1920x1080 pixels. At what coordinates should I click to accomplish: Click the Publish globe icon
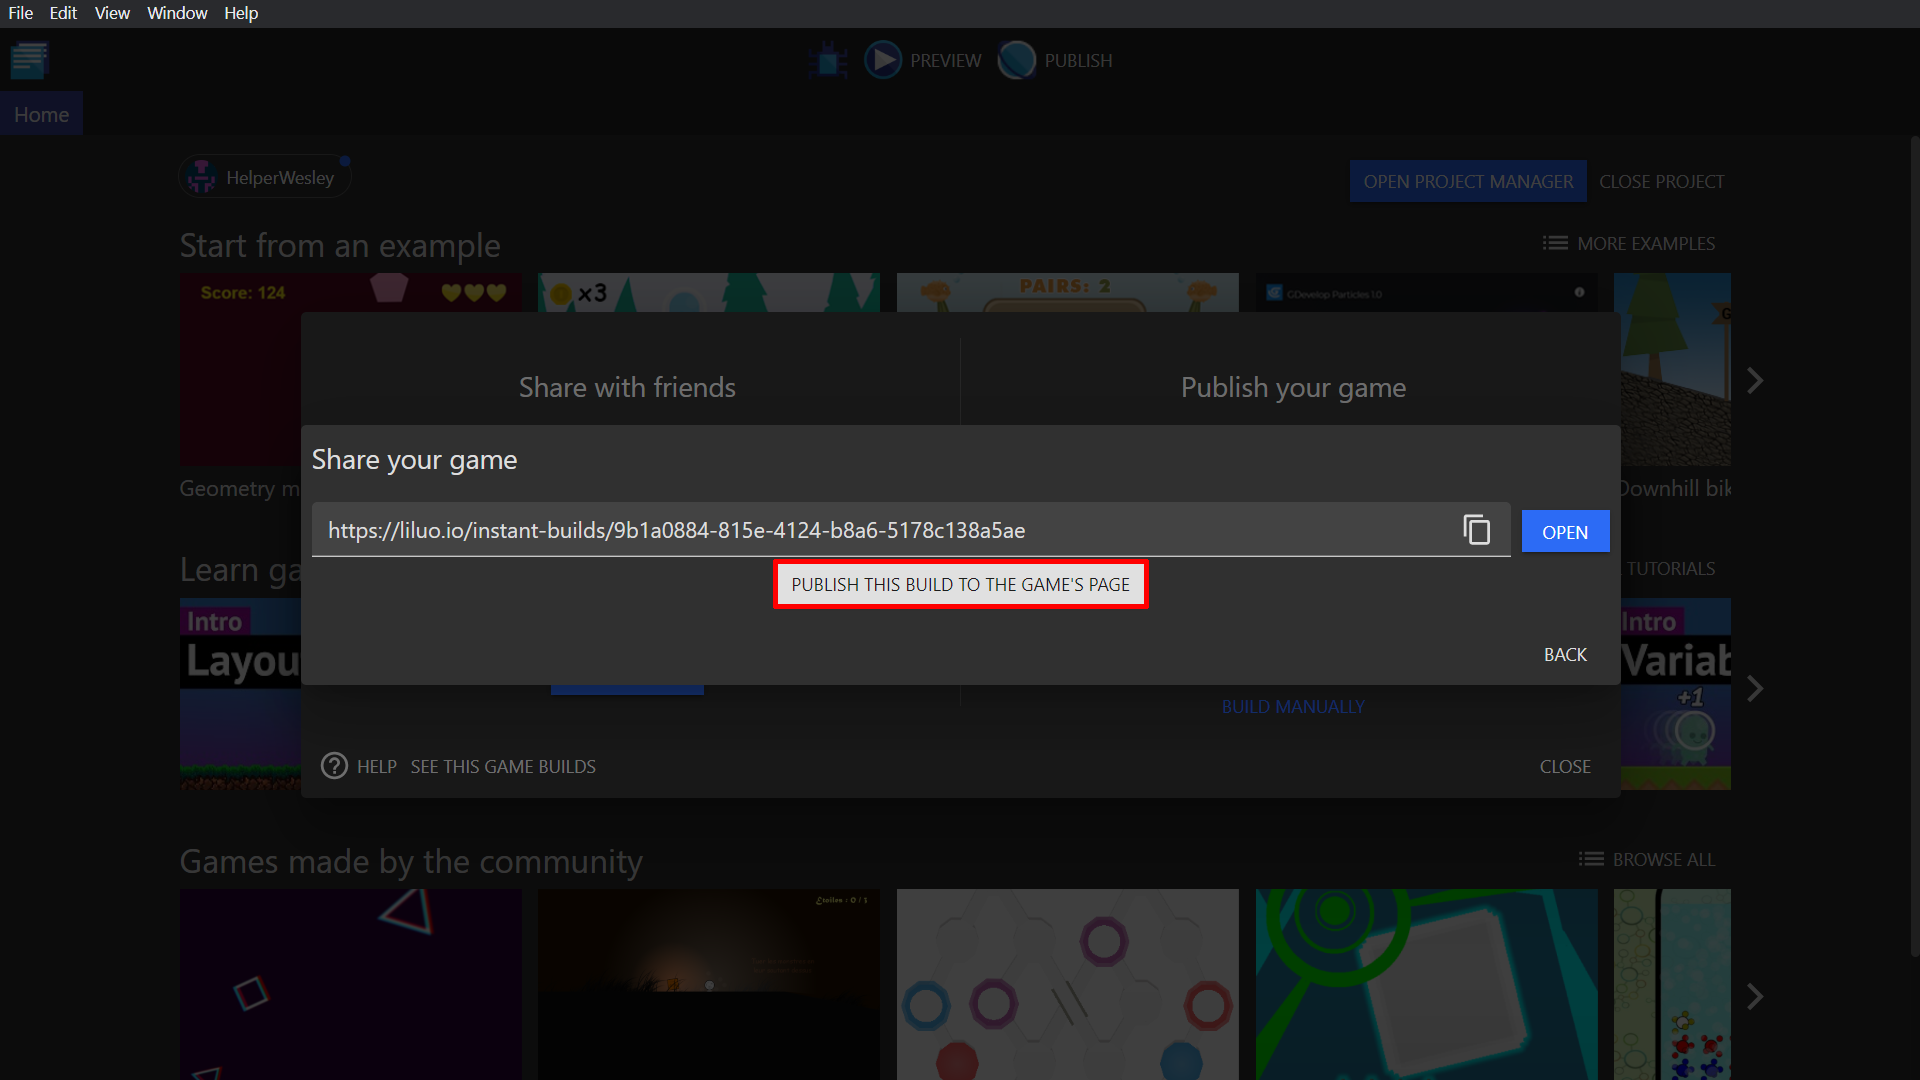pyautogui.click(x=1017, y=59)
